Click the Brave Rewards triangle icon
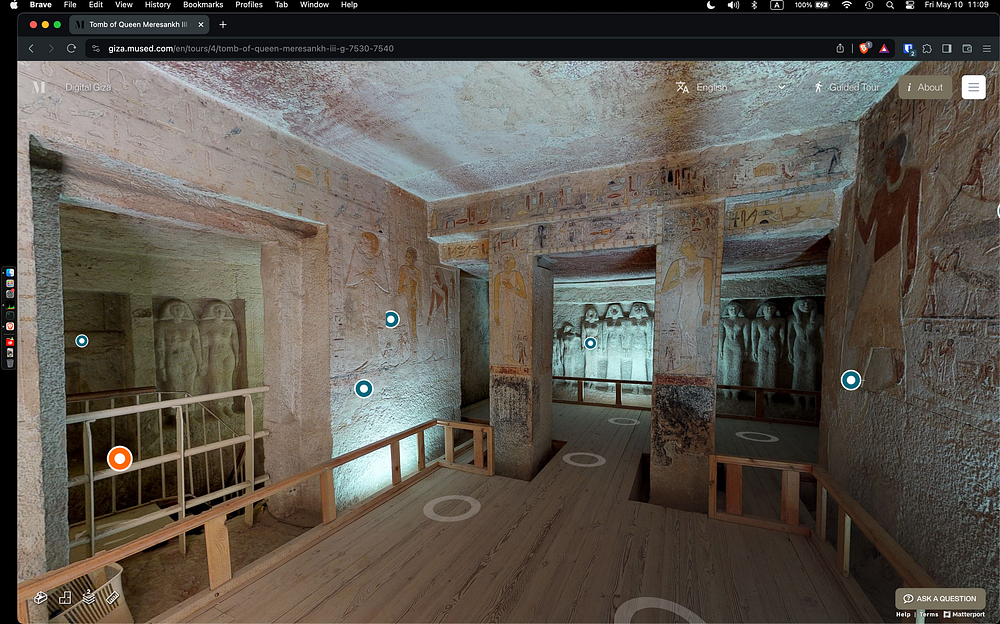The image size is (1000, 624). coord(885,48)
